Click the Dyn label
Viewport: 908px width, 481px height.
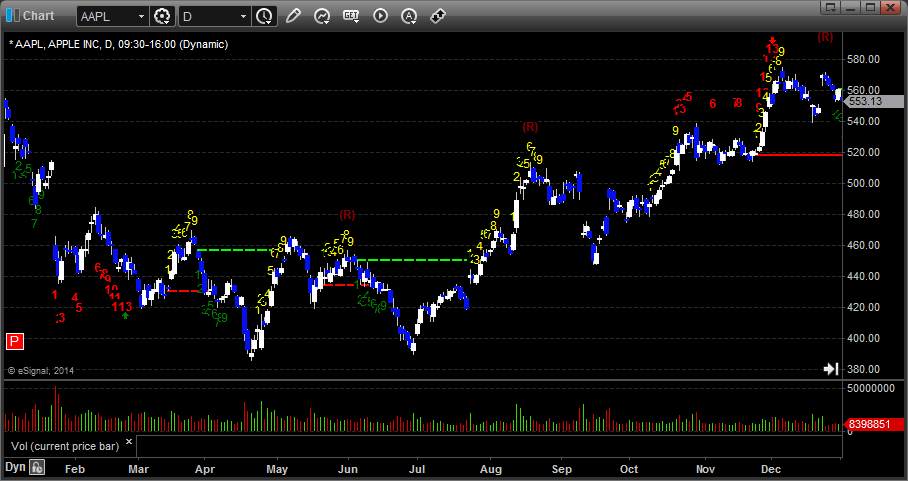15,467
